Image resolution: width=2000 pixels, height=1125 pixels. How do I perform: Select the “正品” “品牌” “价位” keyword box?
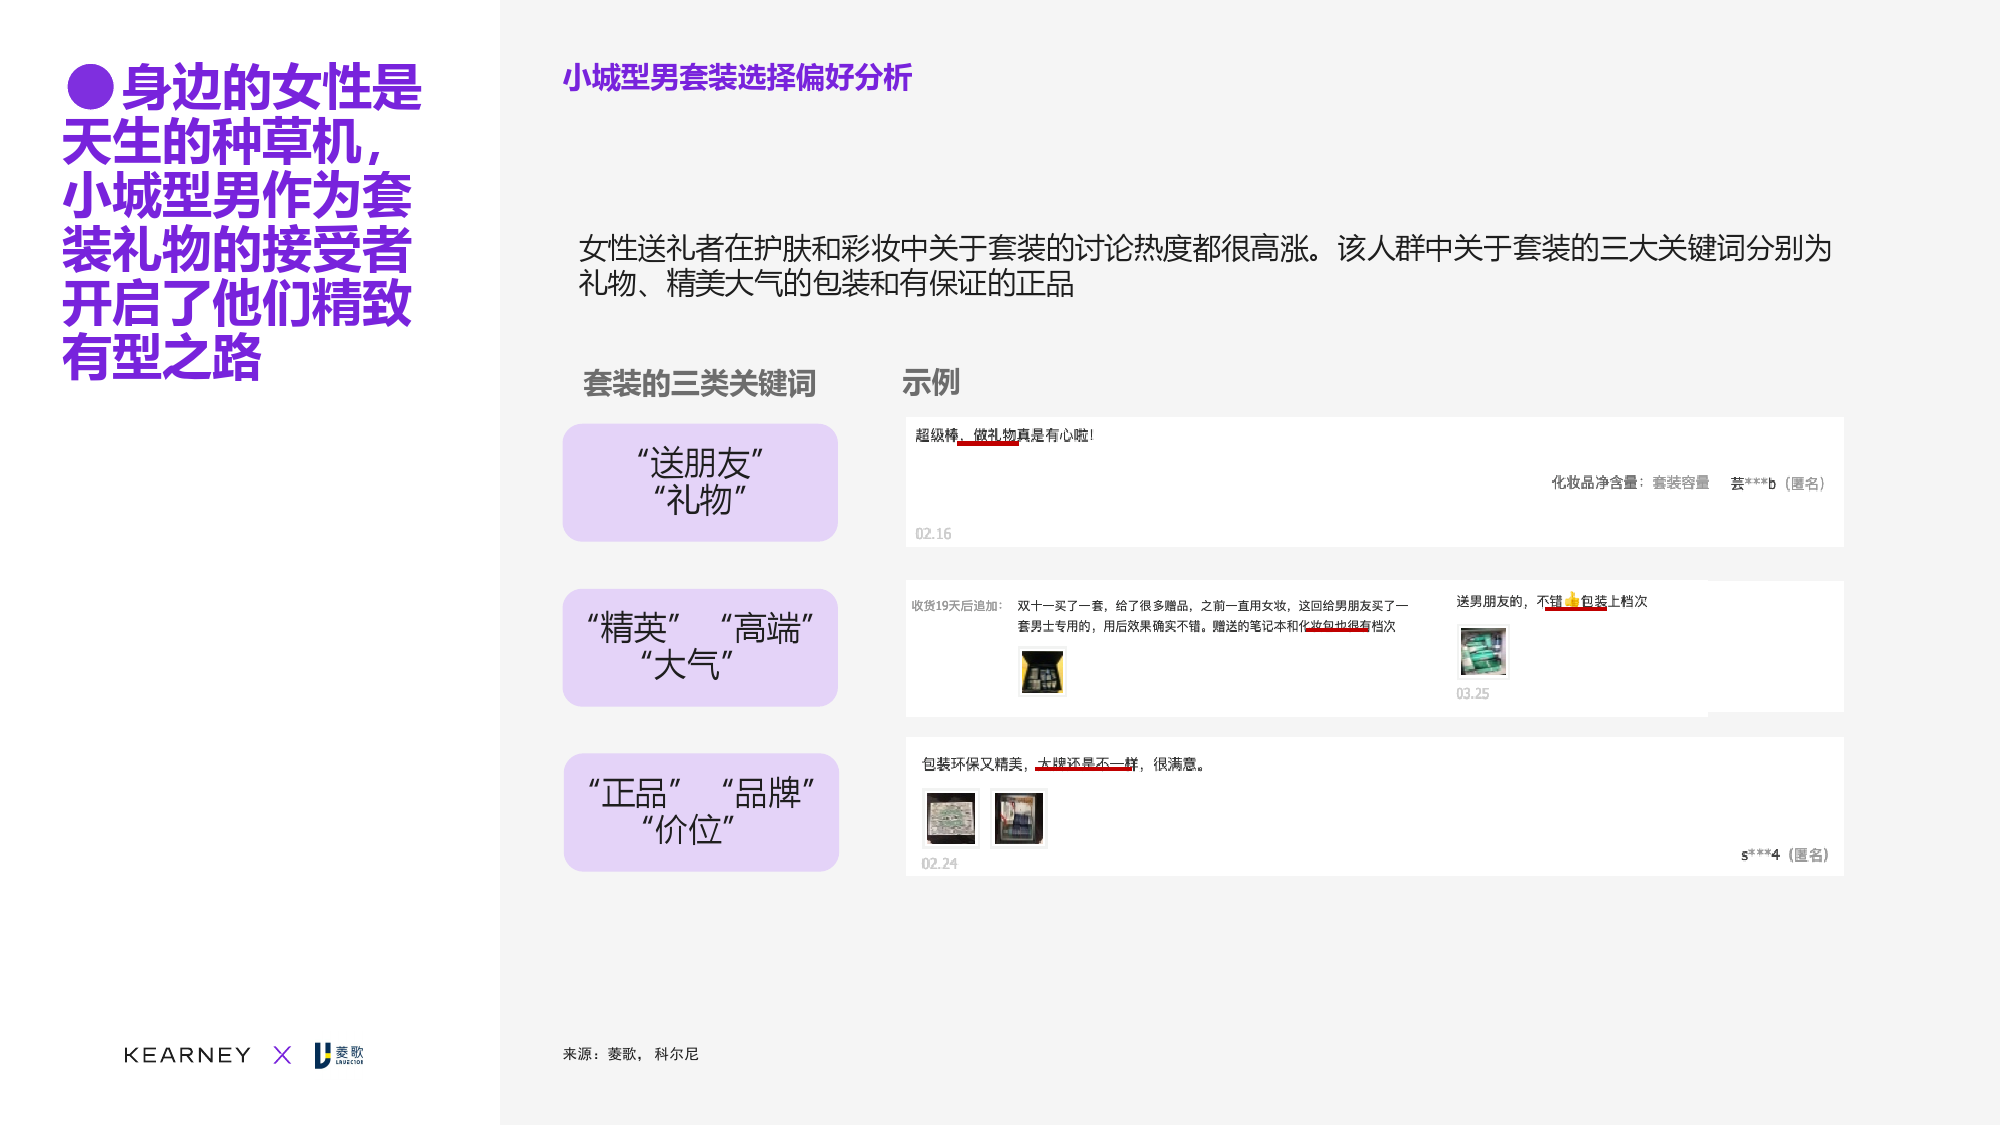pos(700,811)
